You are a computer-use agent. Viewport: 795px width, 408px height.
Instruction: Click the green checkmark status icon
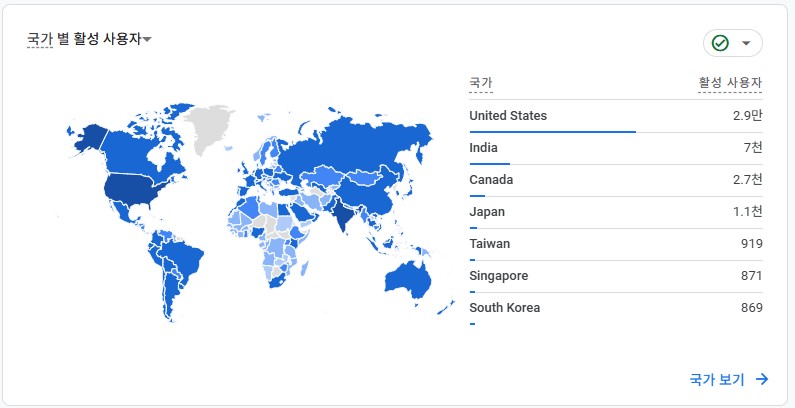(x=719, y=43)
